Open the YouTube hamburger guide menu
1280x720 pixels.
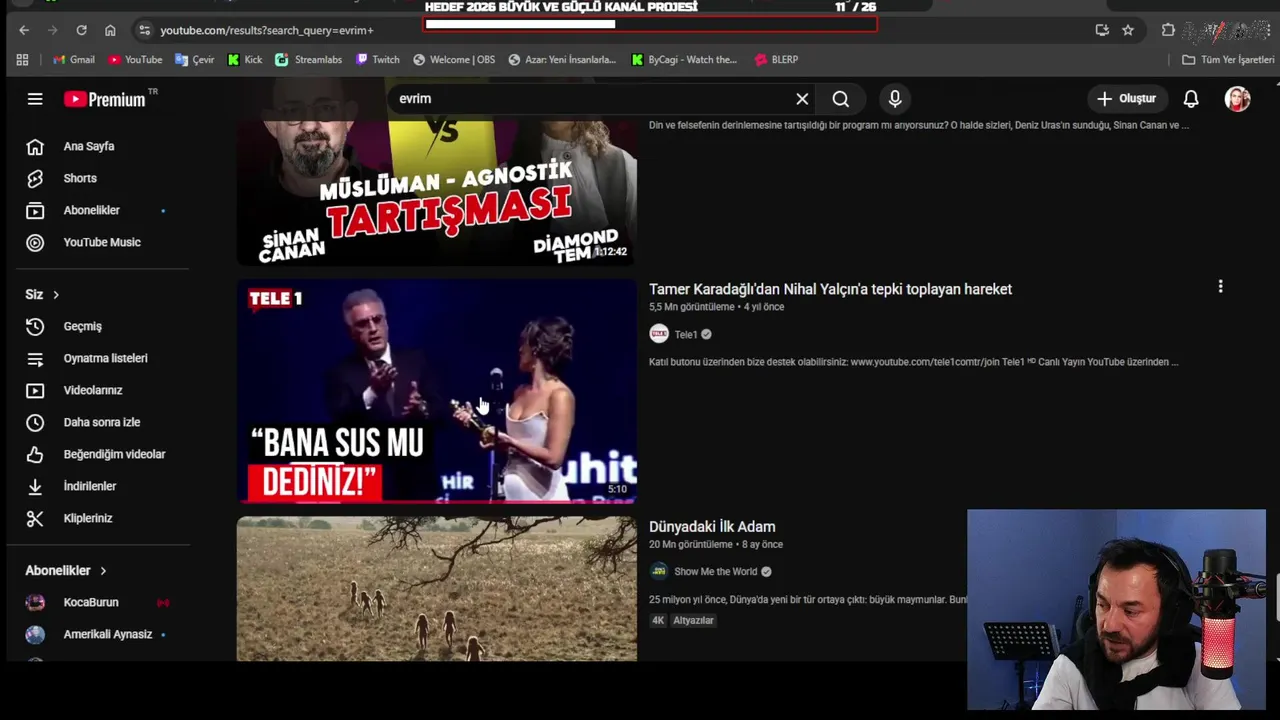(x=35, y=99)
